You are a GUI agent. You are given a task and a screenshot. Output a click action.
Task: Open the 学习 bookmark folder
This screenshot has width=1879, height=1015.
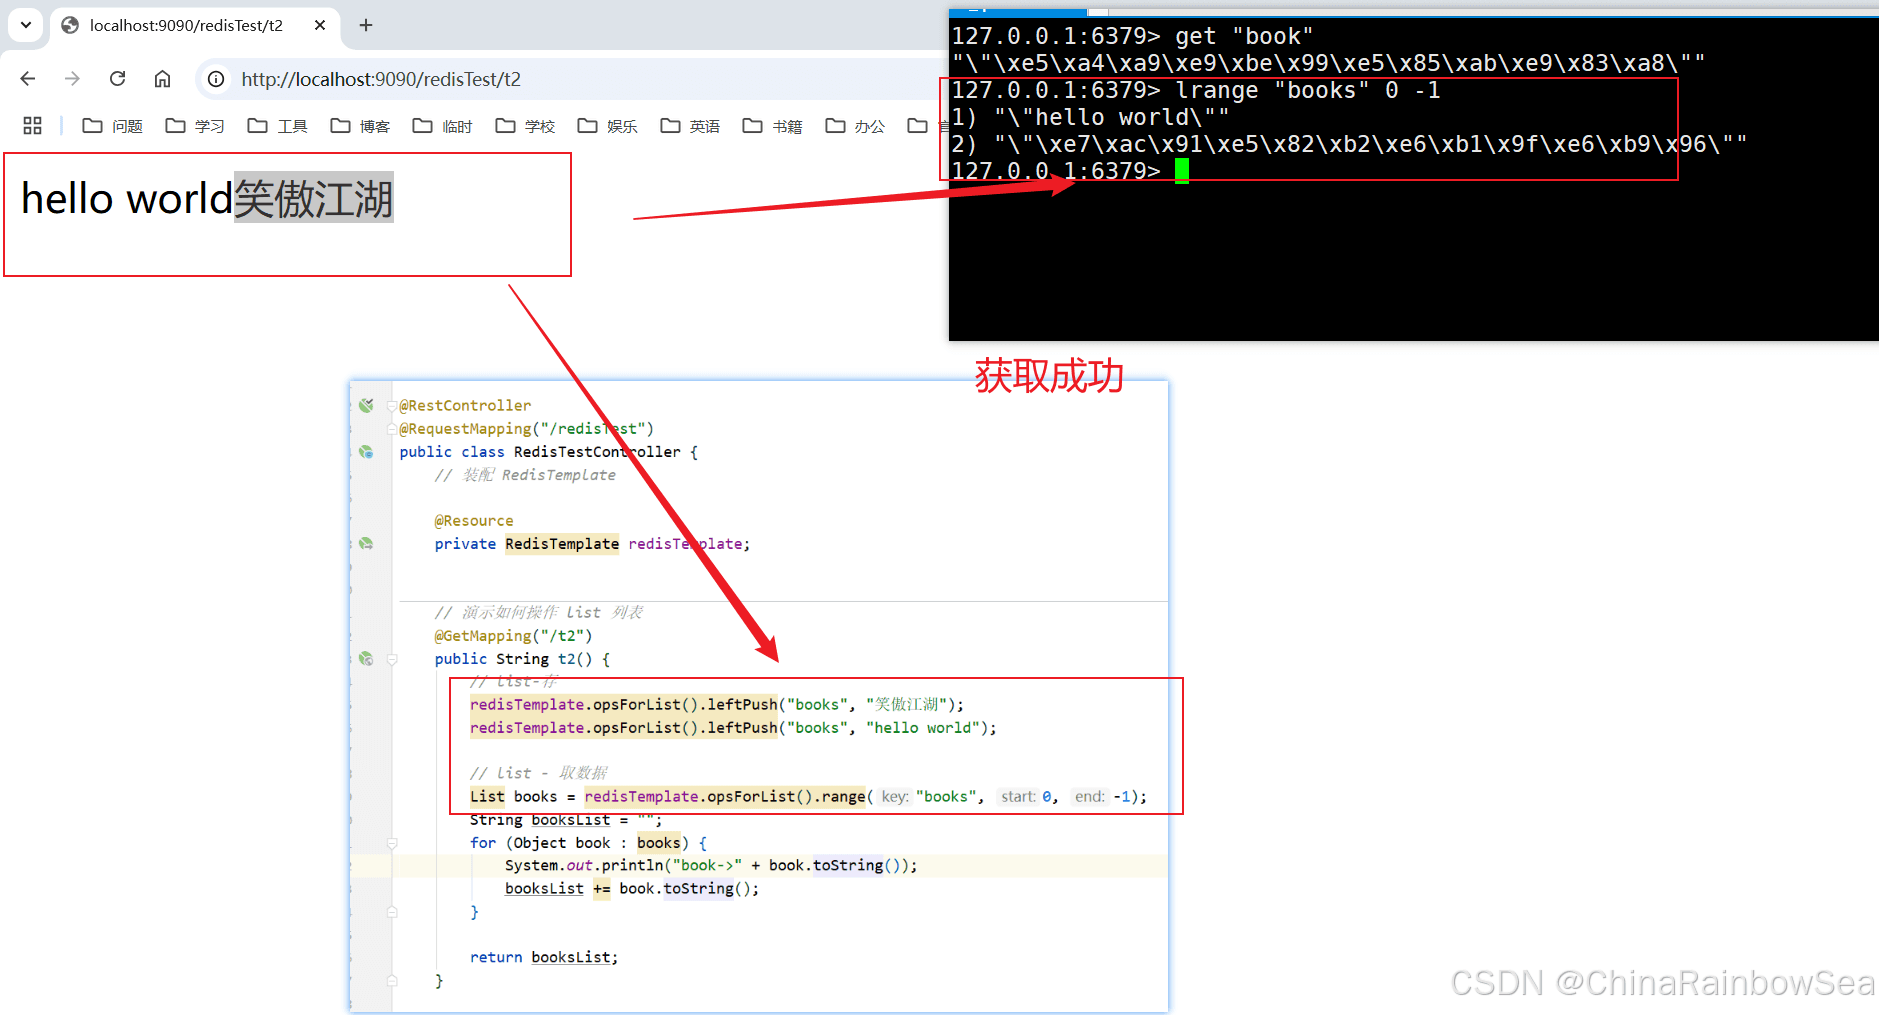195,126
